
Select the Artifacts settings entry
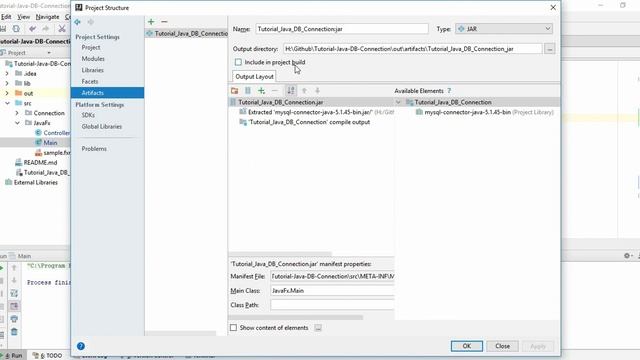pos(107,93)
